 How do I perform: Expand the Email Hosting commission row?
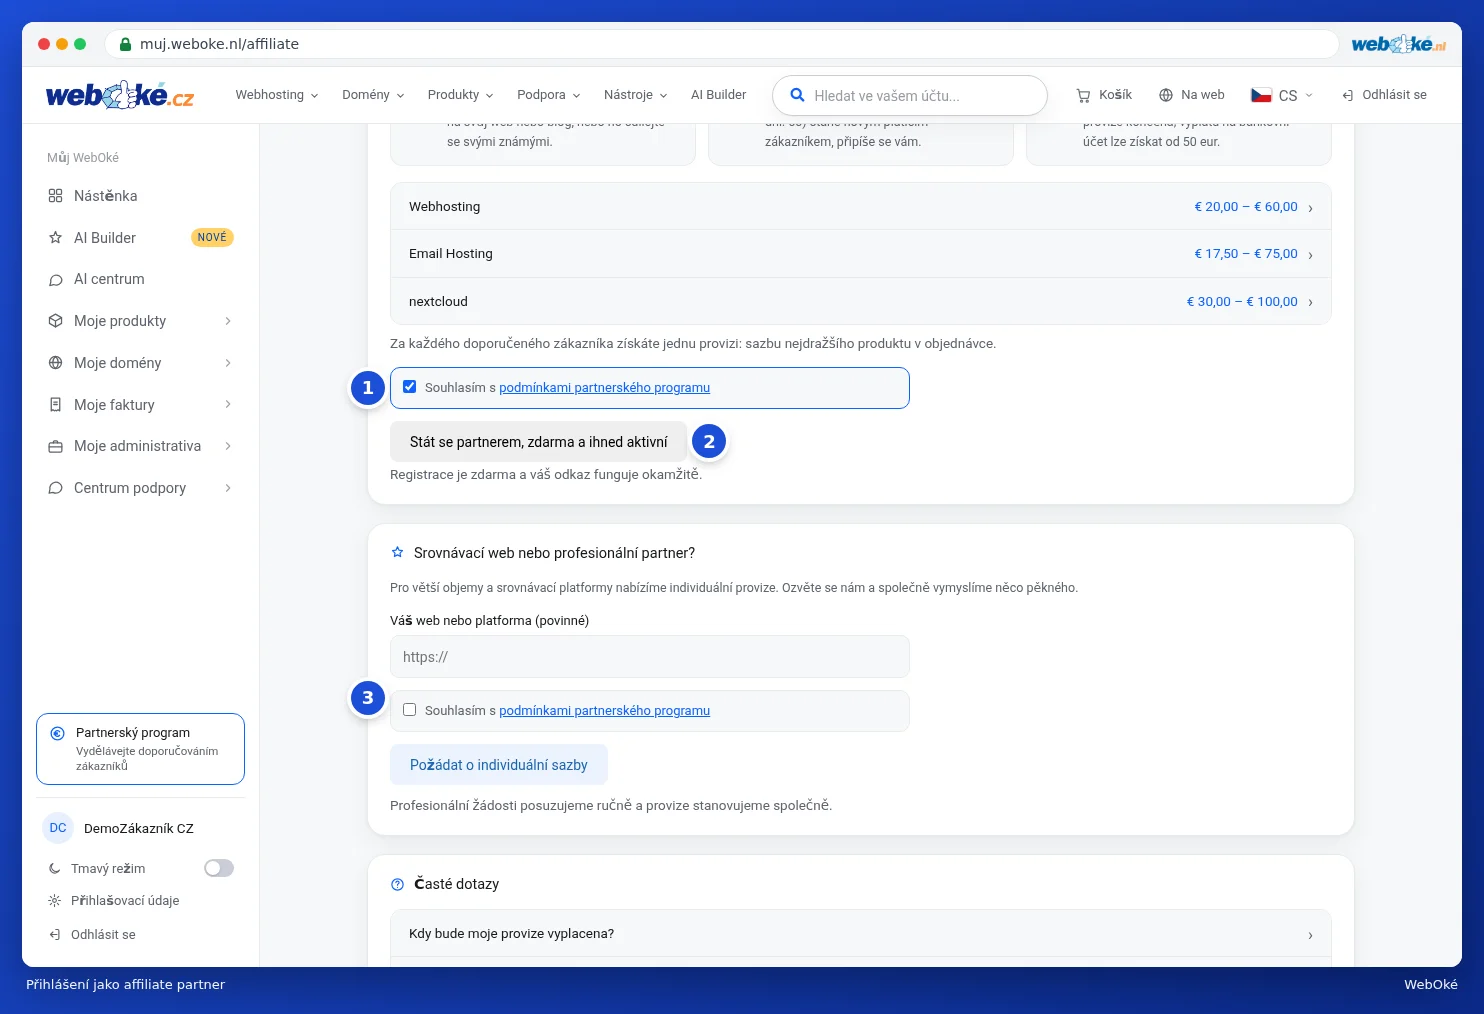[861, 254]
